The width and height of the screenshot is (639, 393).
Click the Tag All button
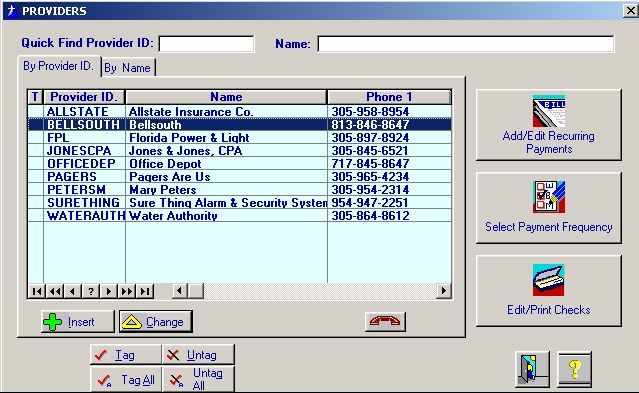click(x=126, y=380)
